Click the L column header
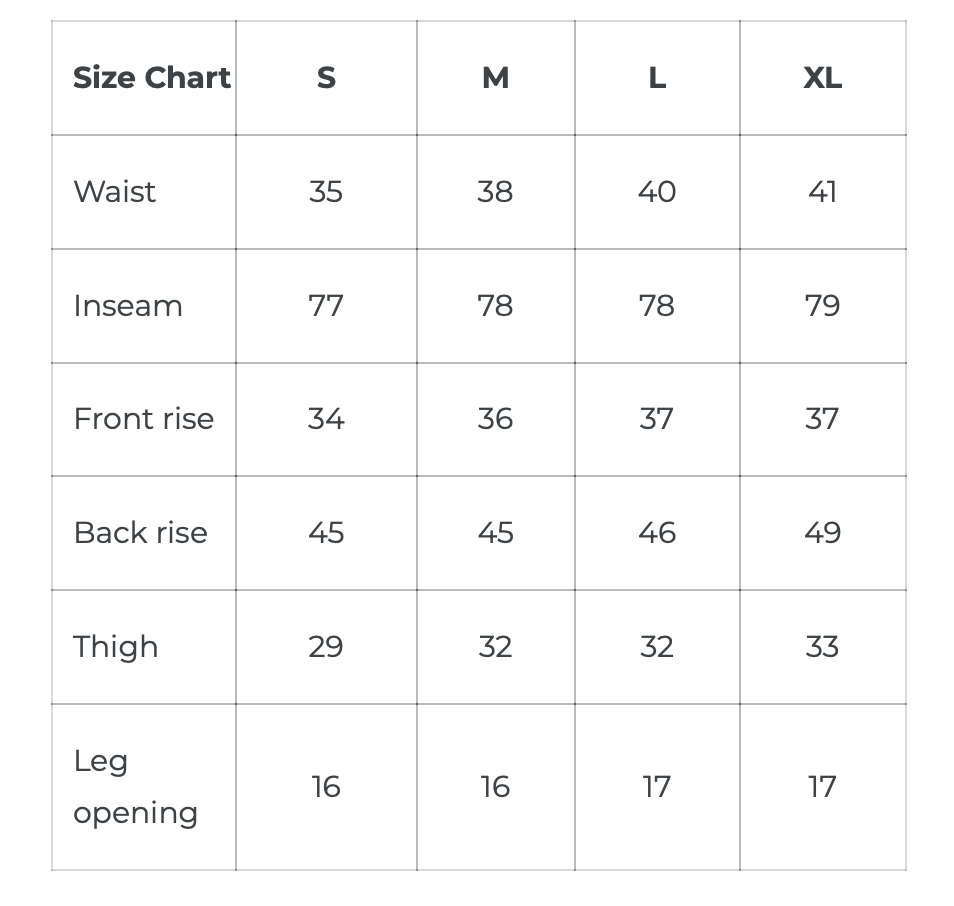Image resolution: width=954 pixels, height=906 pixels. (x=657, y=78)
